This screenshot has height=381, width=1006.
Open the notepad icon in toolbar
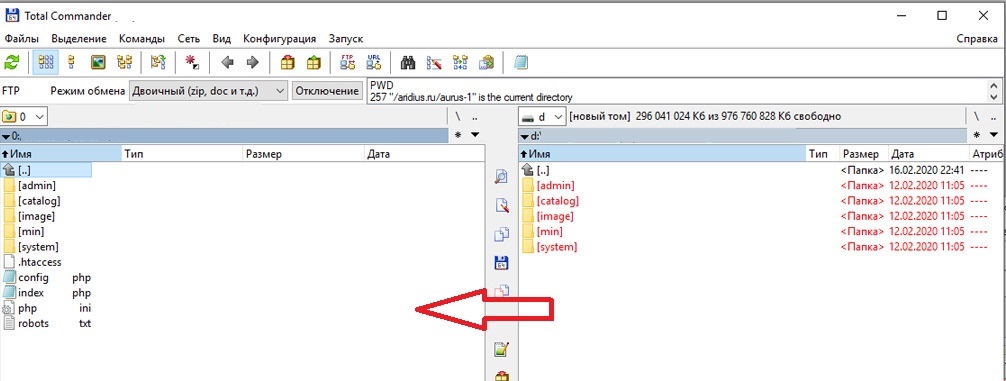(521, 62)
